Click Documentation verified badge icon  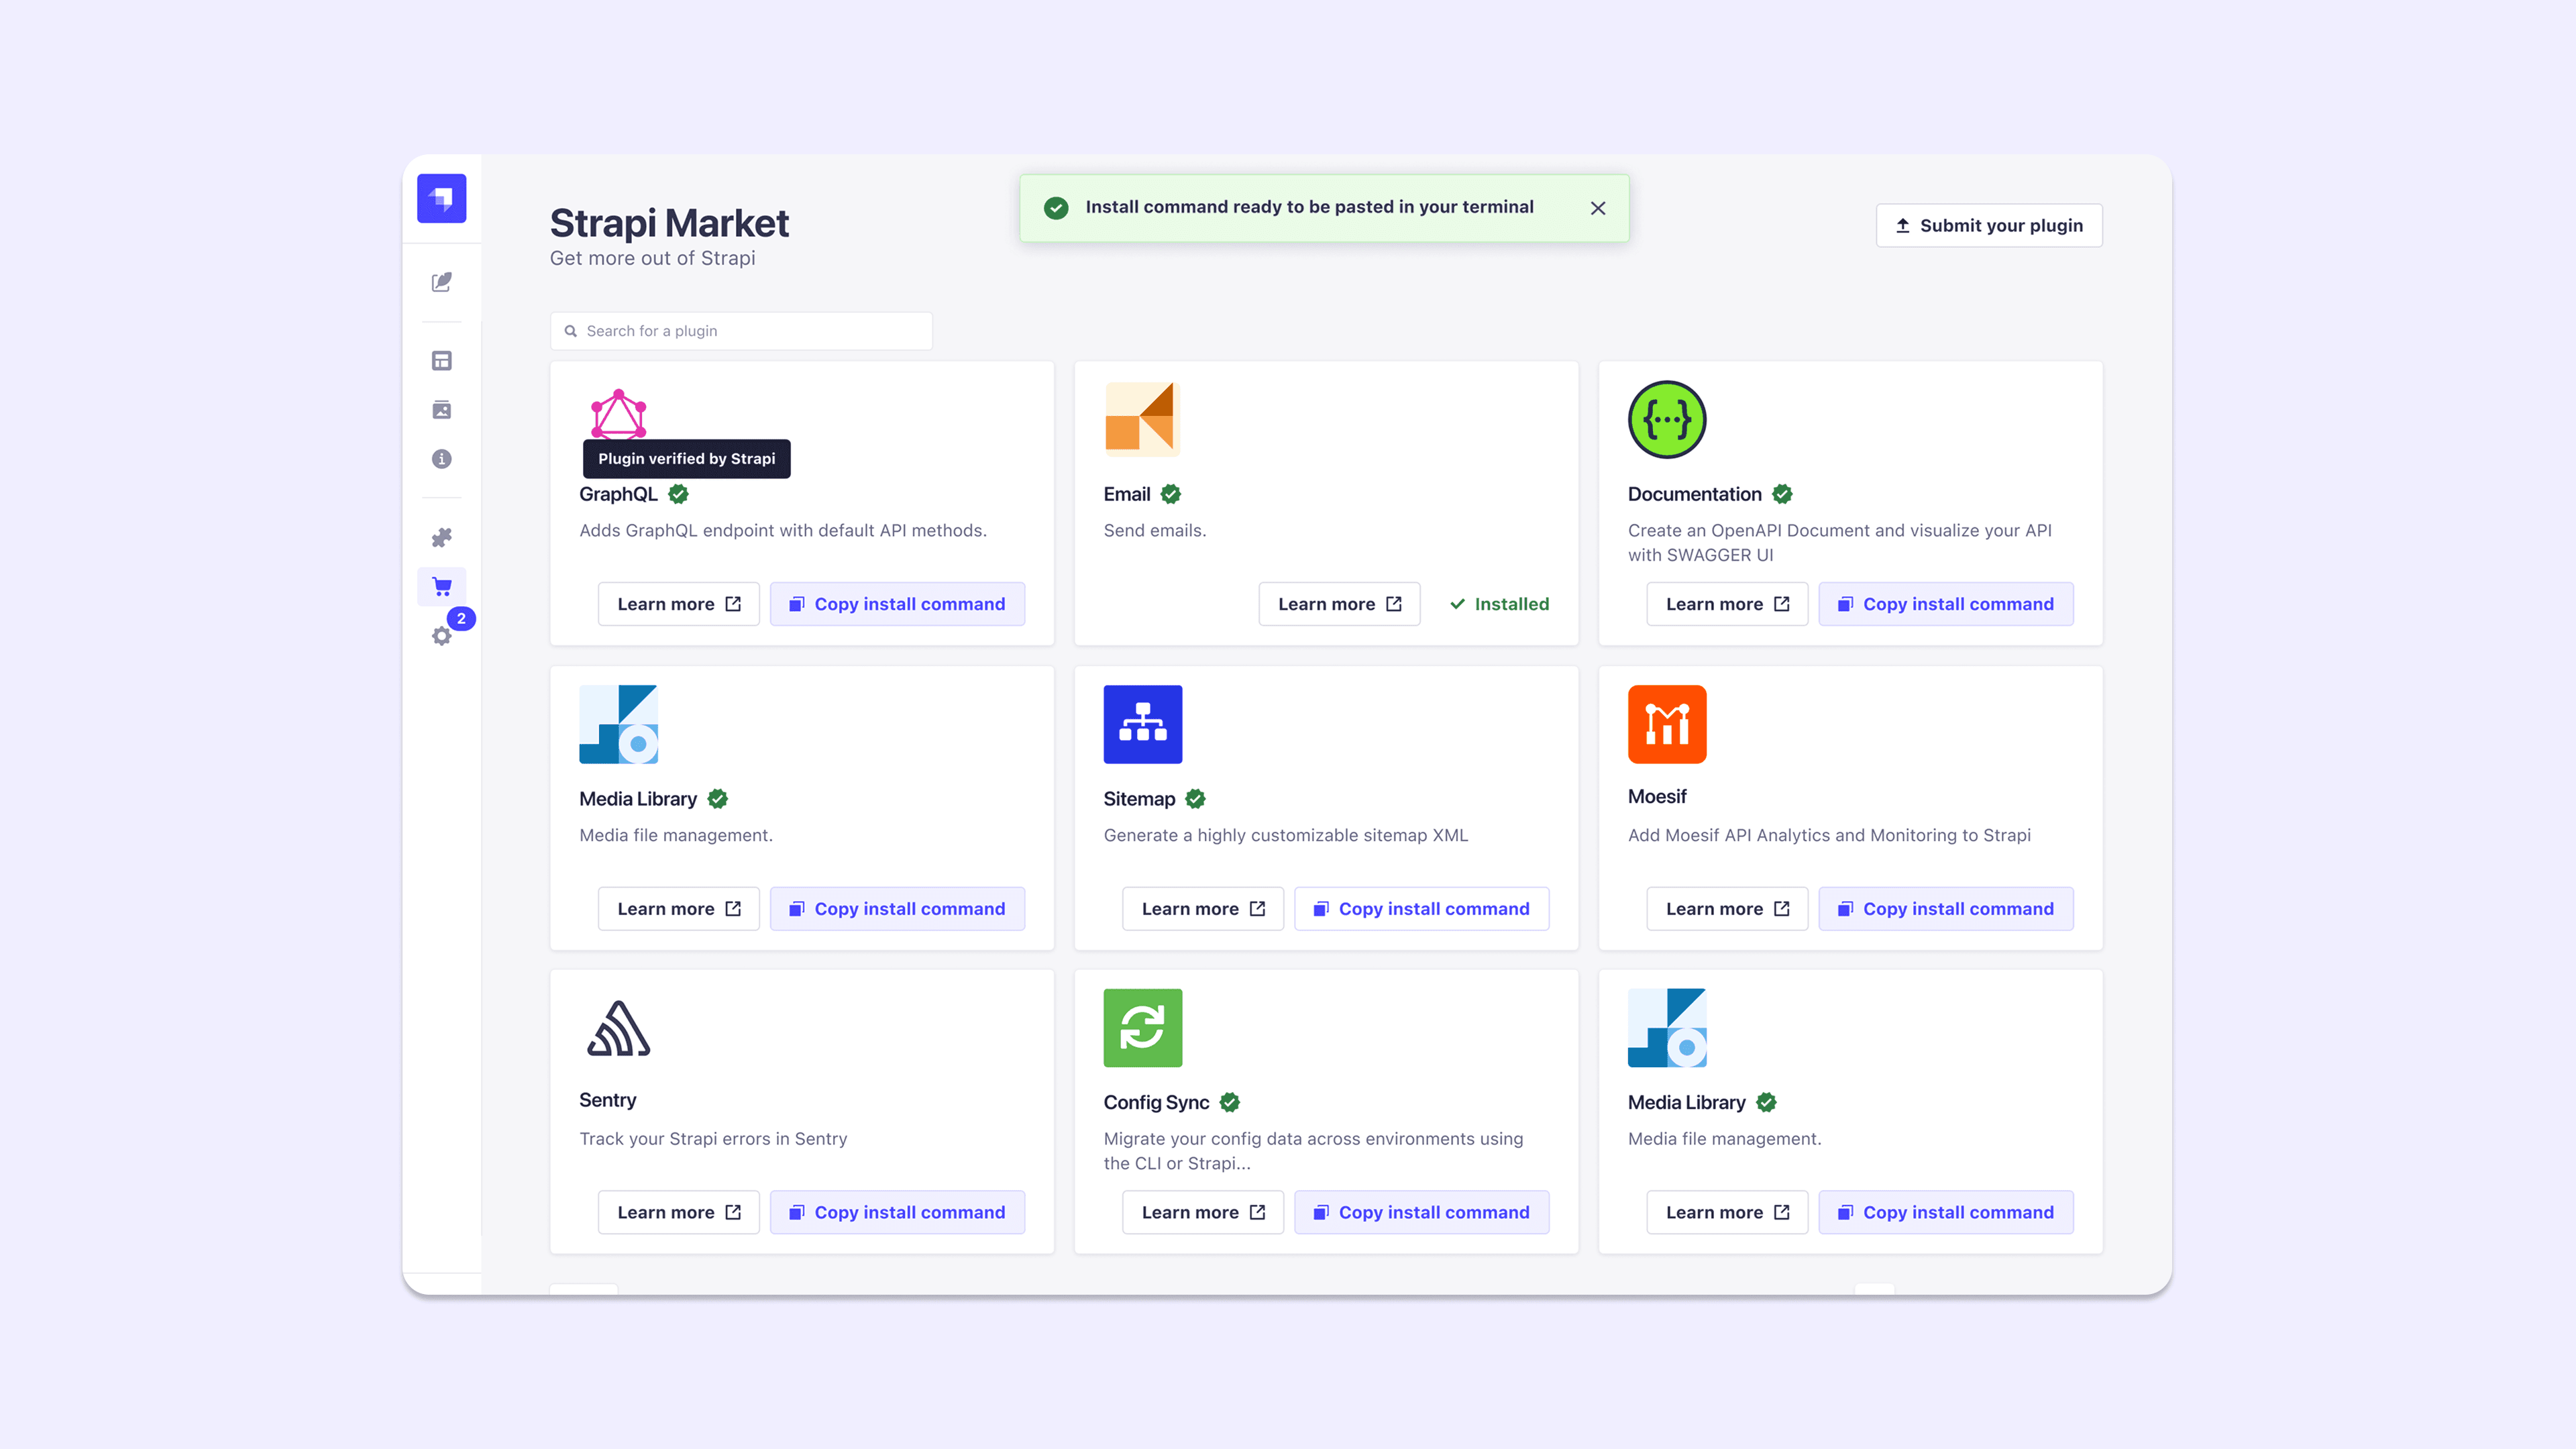(x=1782, y=494)
